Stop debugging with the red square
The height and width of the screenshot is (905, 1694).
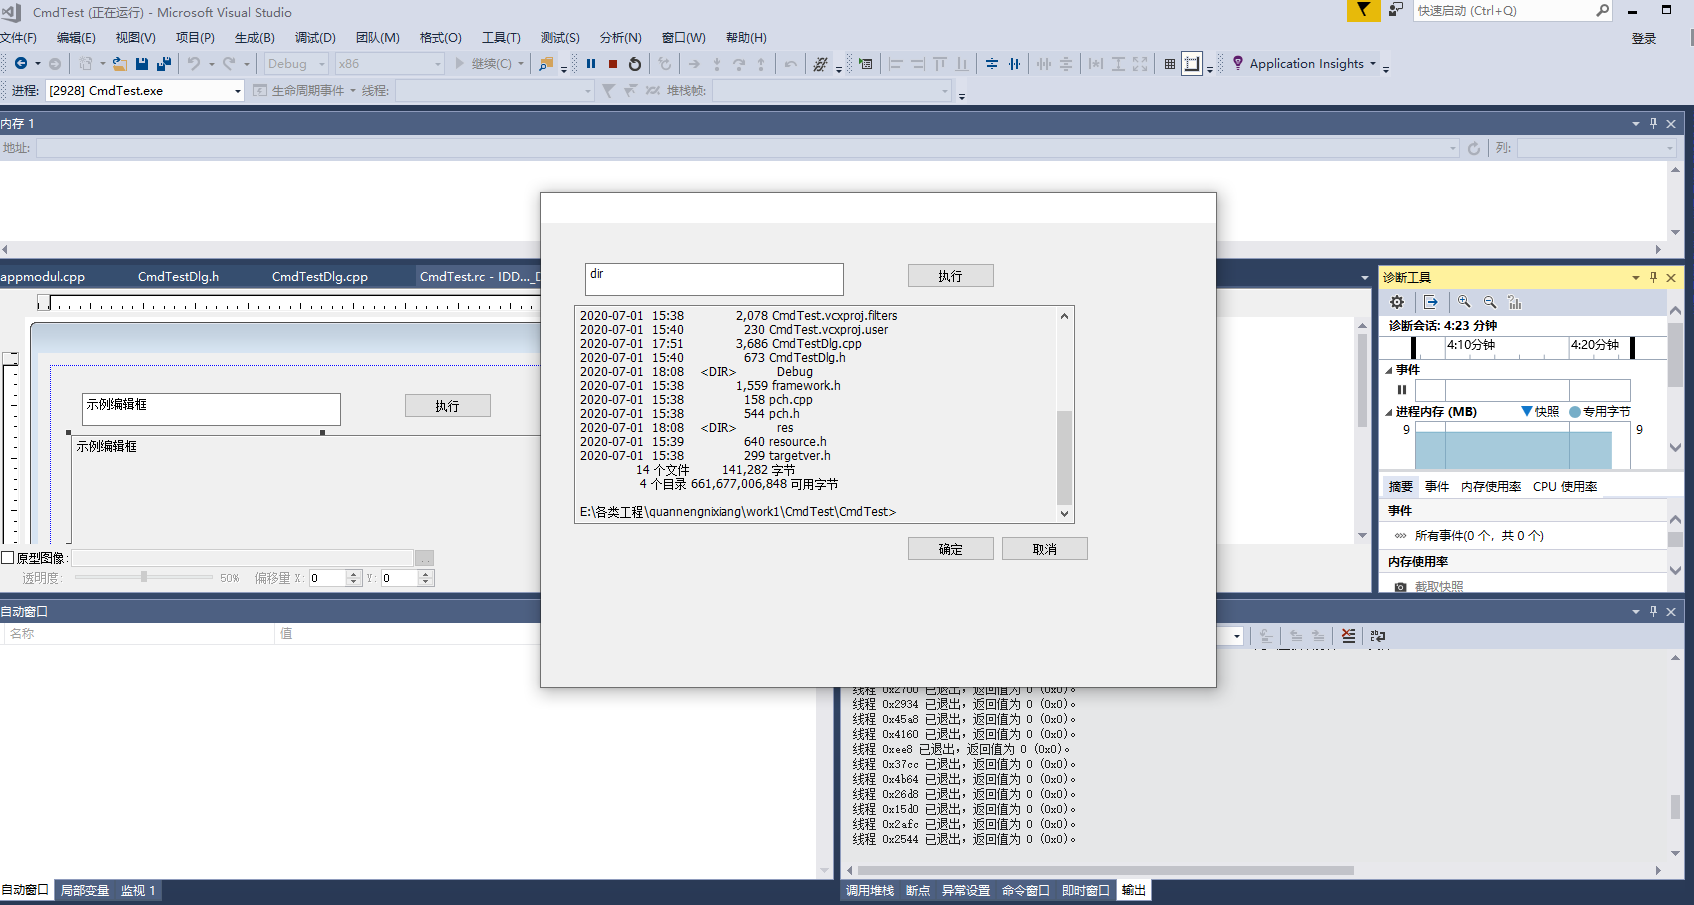[x=613, y=64]
